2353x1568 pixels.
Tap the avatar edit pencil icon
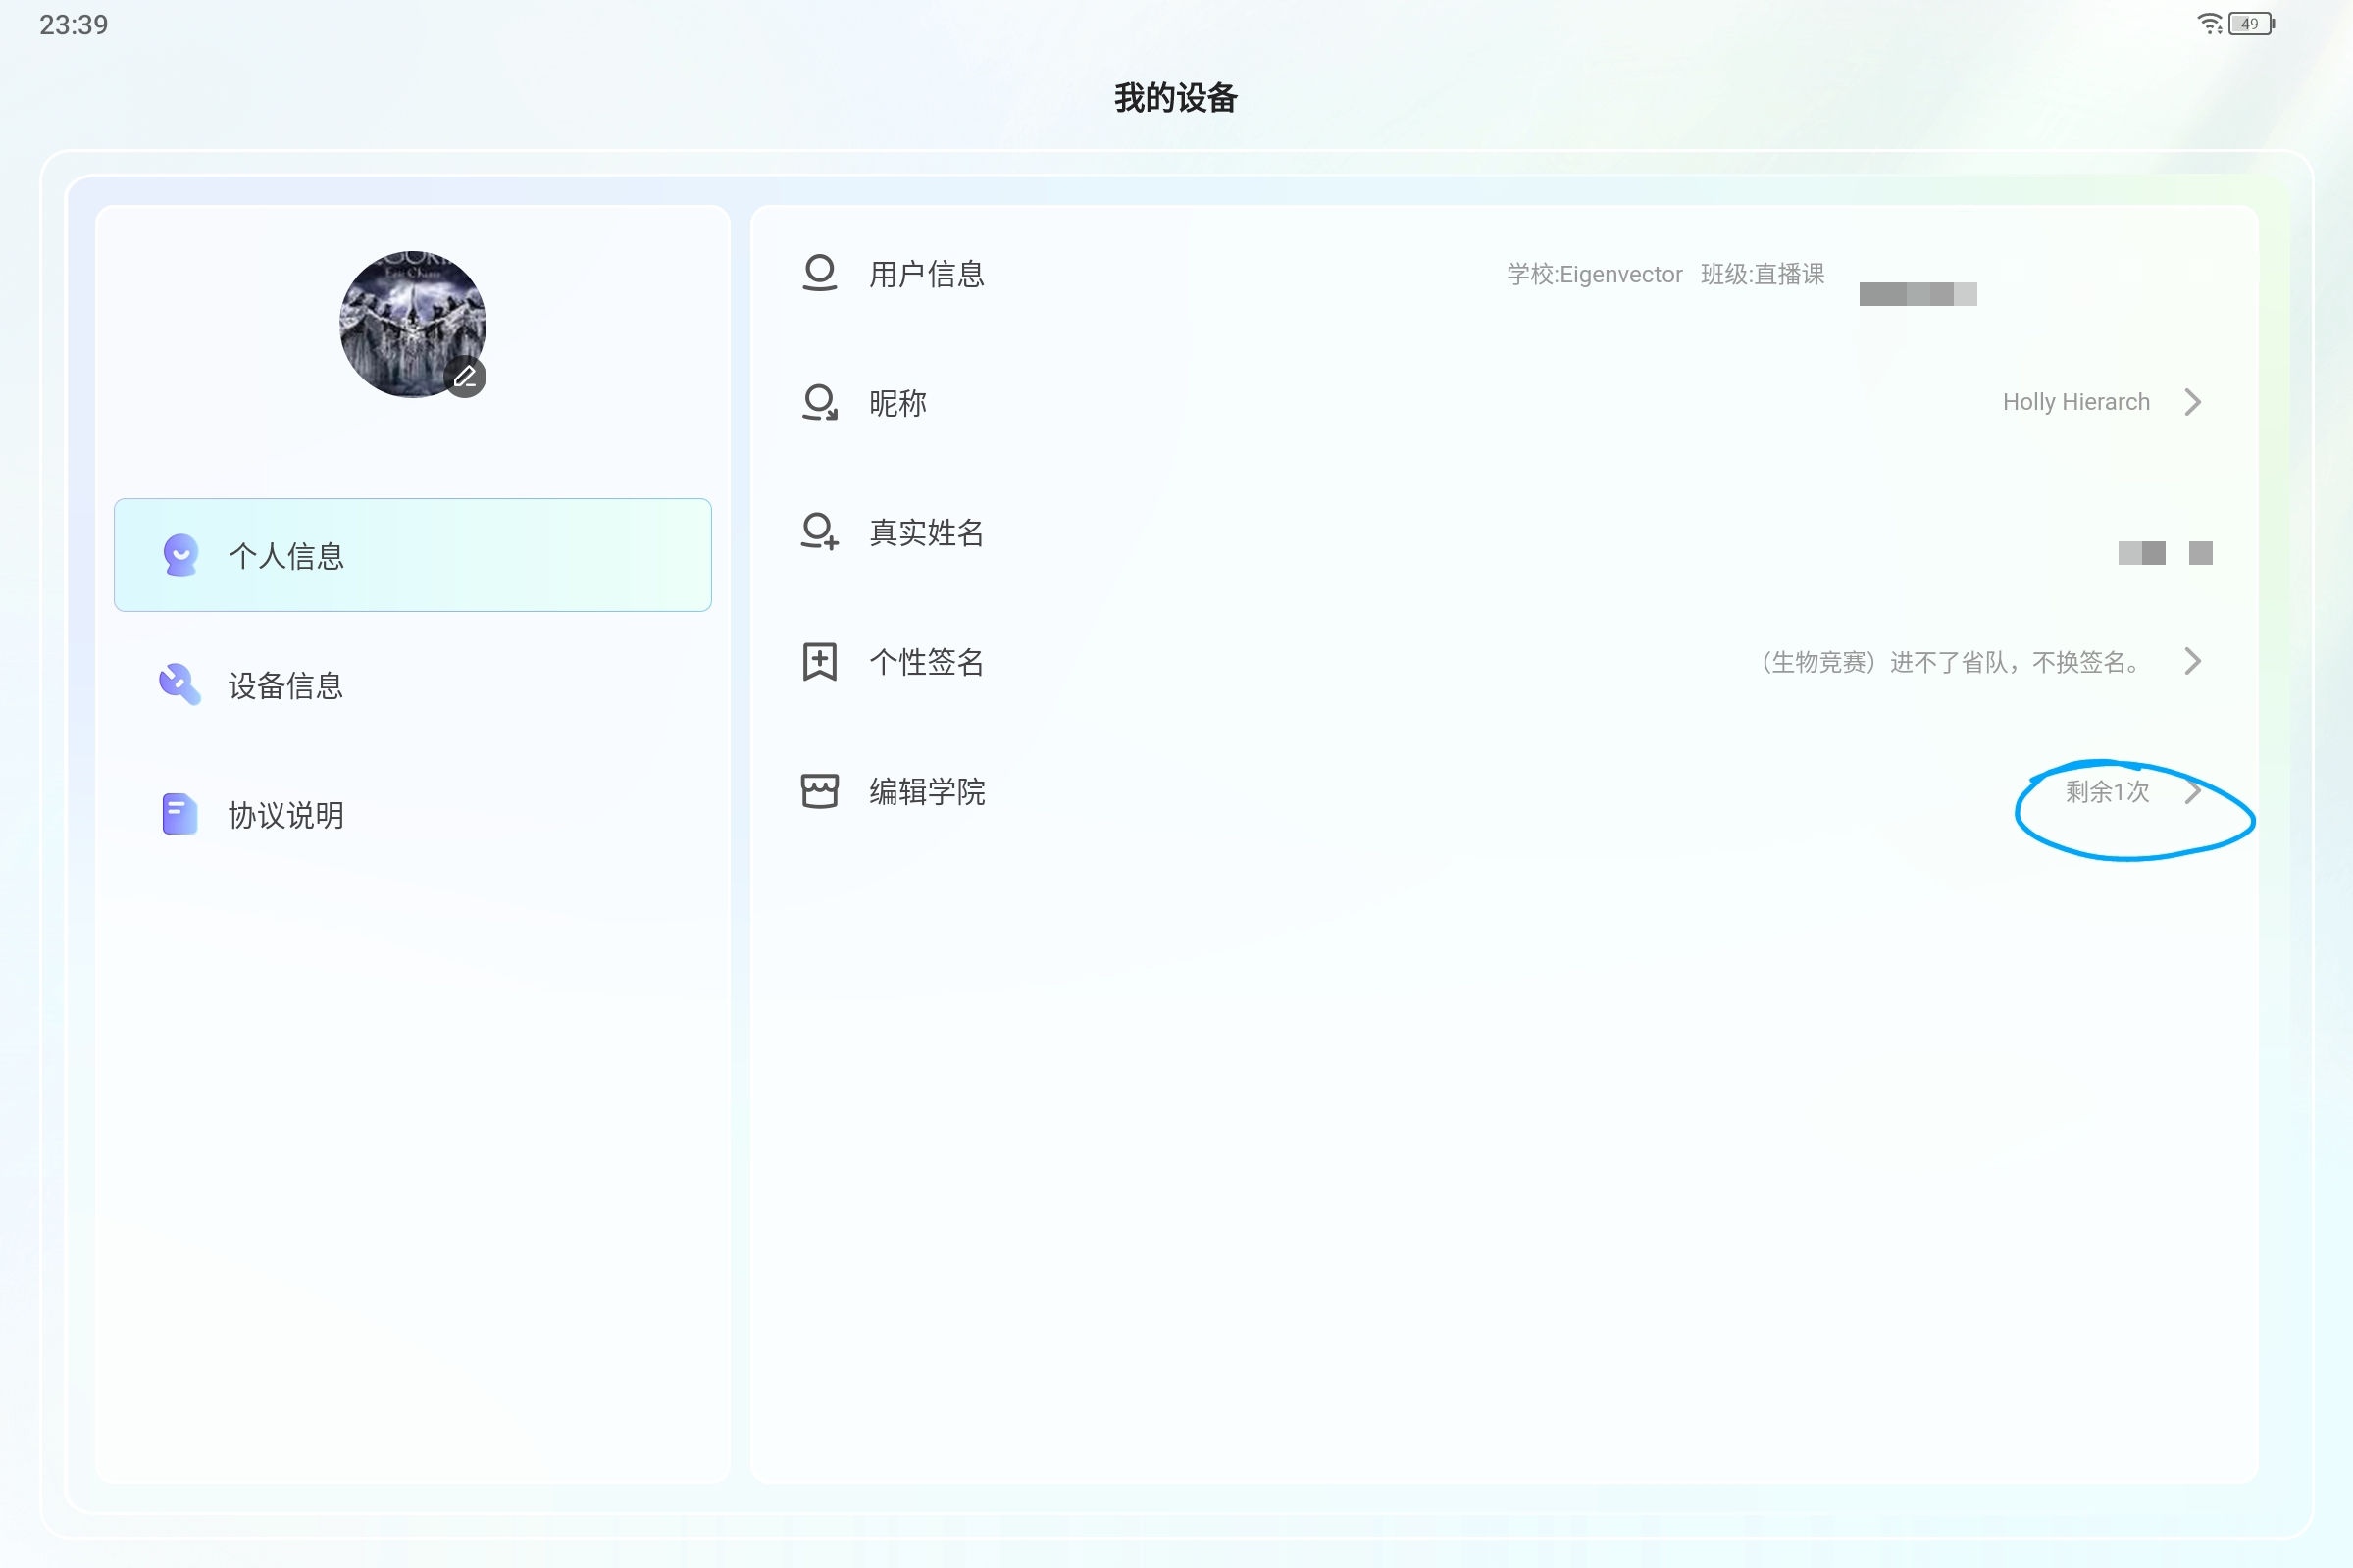coord(465,377)
